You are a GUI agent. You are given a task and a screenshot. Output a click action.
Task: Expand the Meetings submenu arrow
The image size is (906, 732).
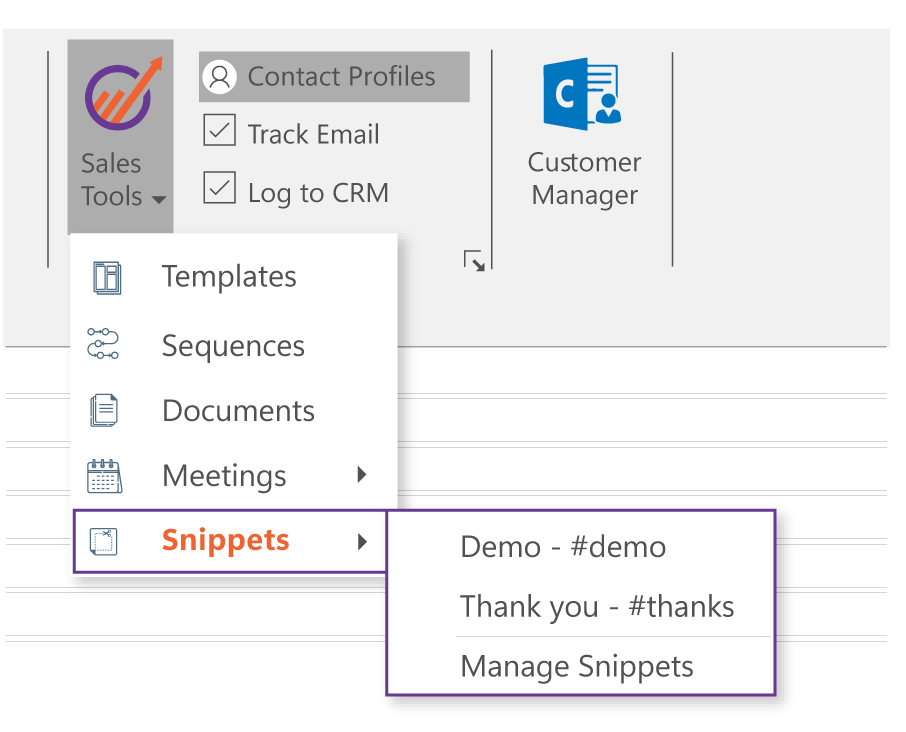[362, 475]
